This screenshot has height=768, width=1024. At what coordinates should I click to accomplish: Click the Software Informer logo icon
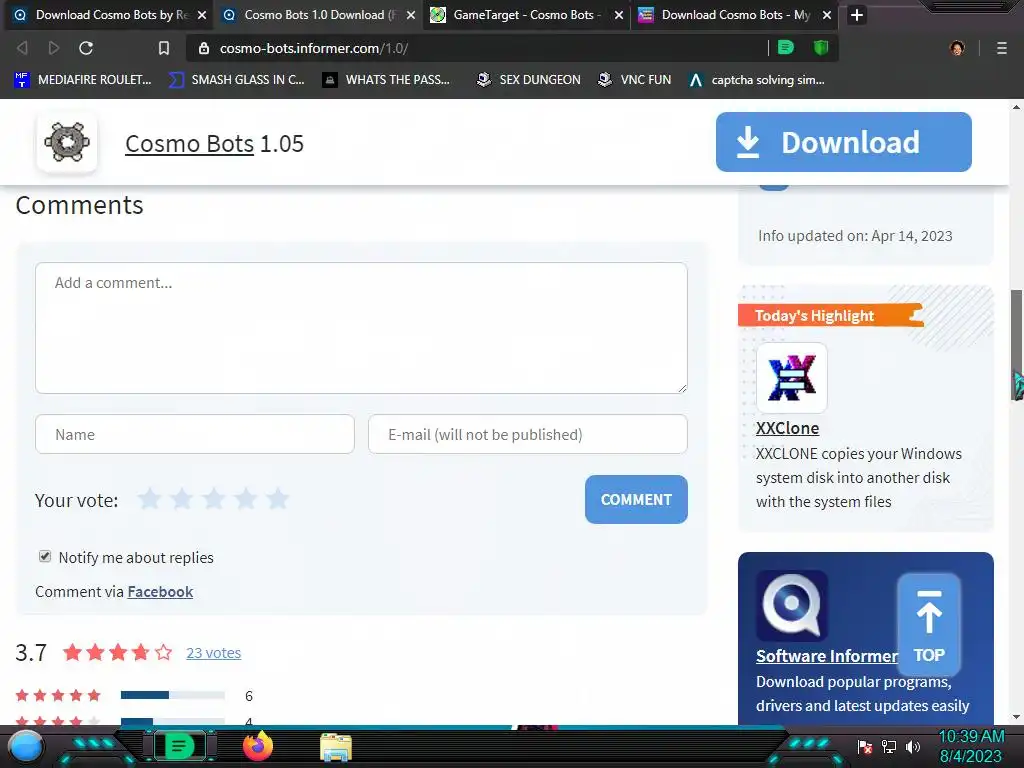pyautogui.click(x=792, y=605)
